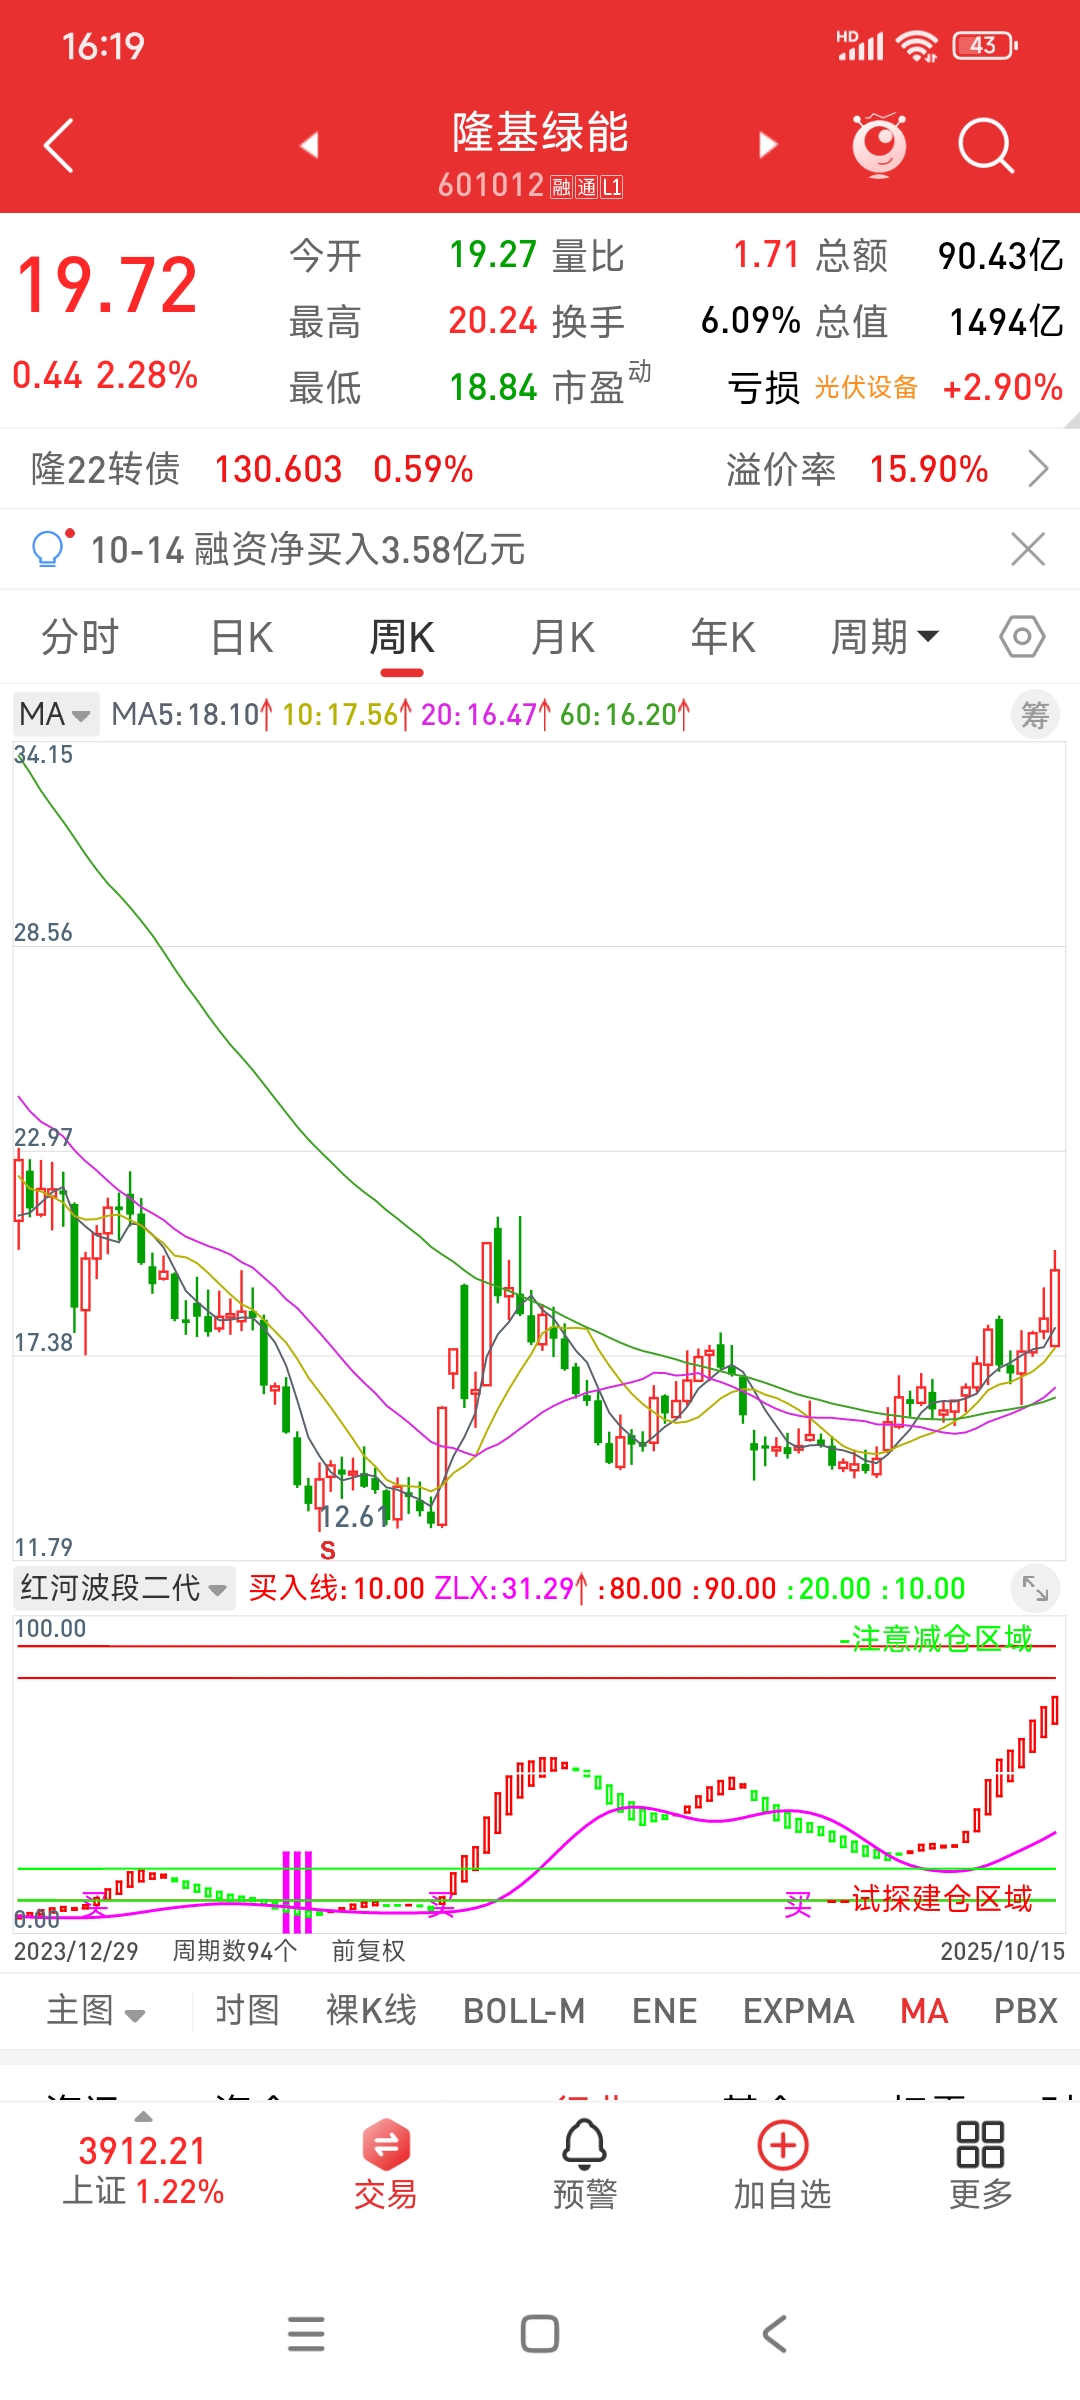
Task: Open chart settings hexagon icon
Action: tap(1022, 636)
